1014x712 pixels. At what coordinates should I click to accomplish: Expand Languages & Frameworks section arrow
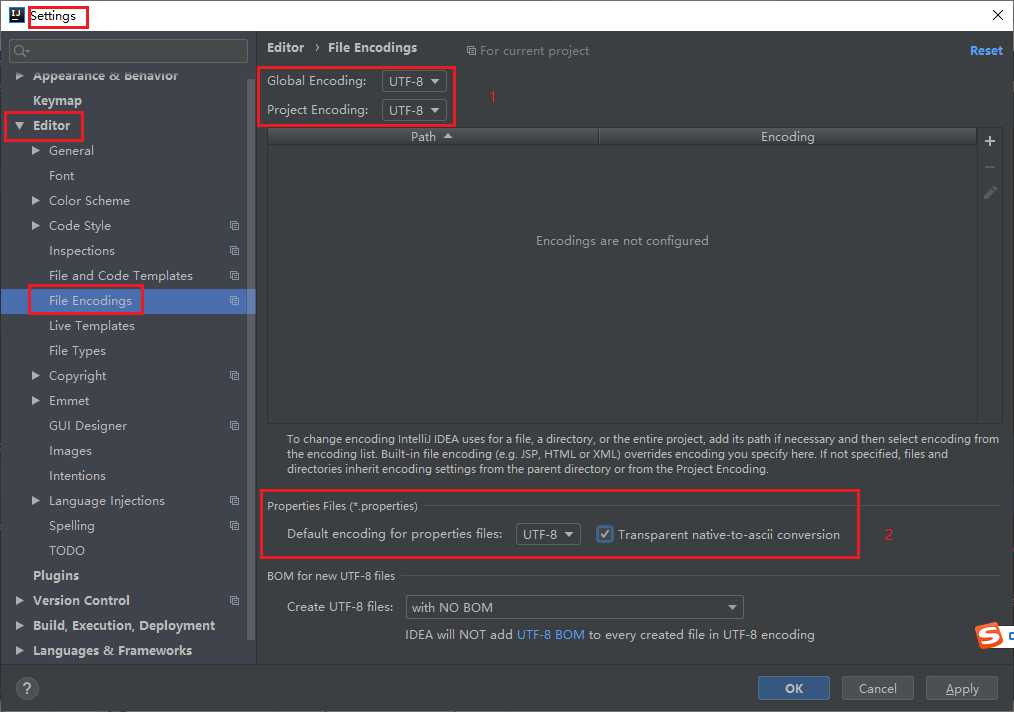click(x=19, y=651)
